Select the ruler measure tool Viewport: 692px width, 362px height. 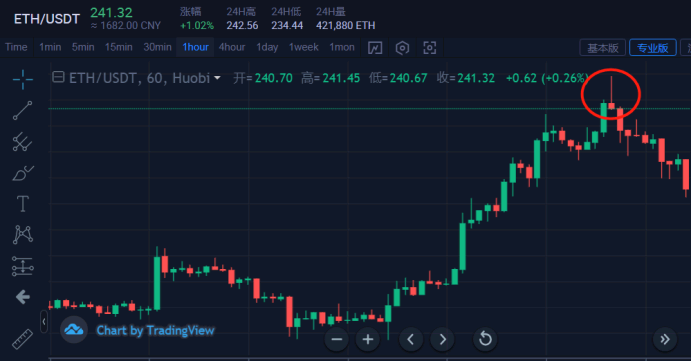coord(23,339)
